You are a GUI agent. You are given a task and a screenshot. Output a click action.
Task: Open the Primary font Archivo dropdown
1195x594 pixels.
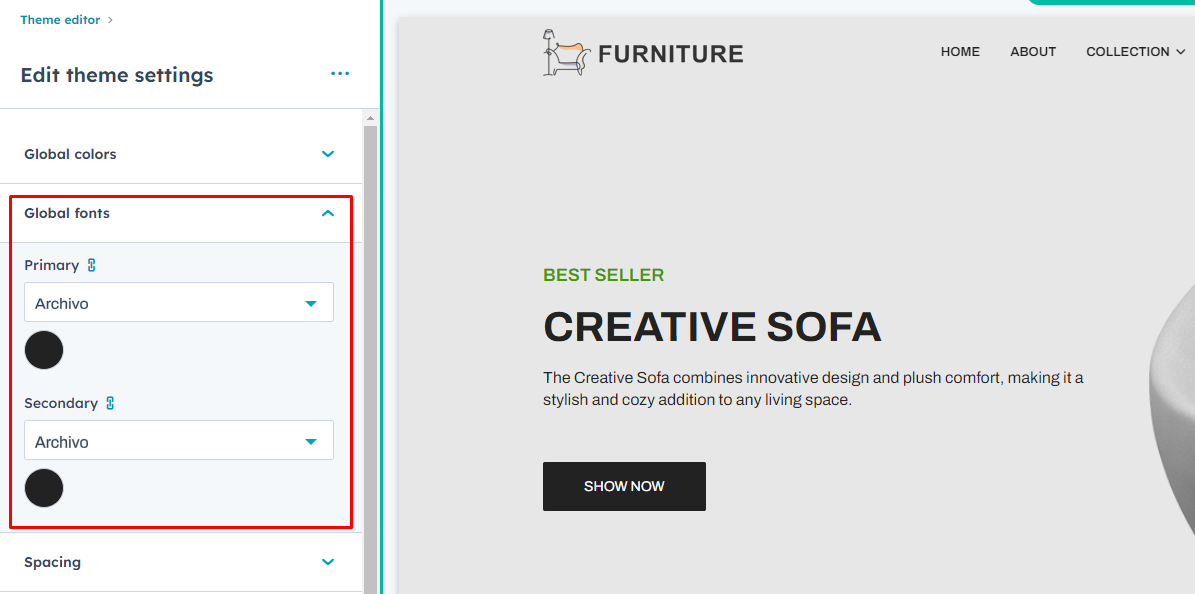coord(179,303)
